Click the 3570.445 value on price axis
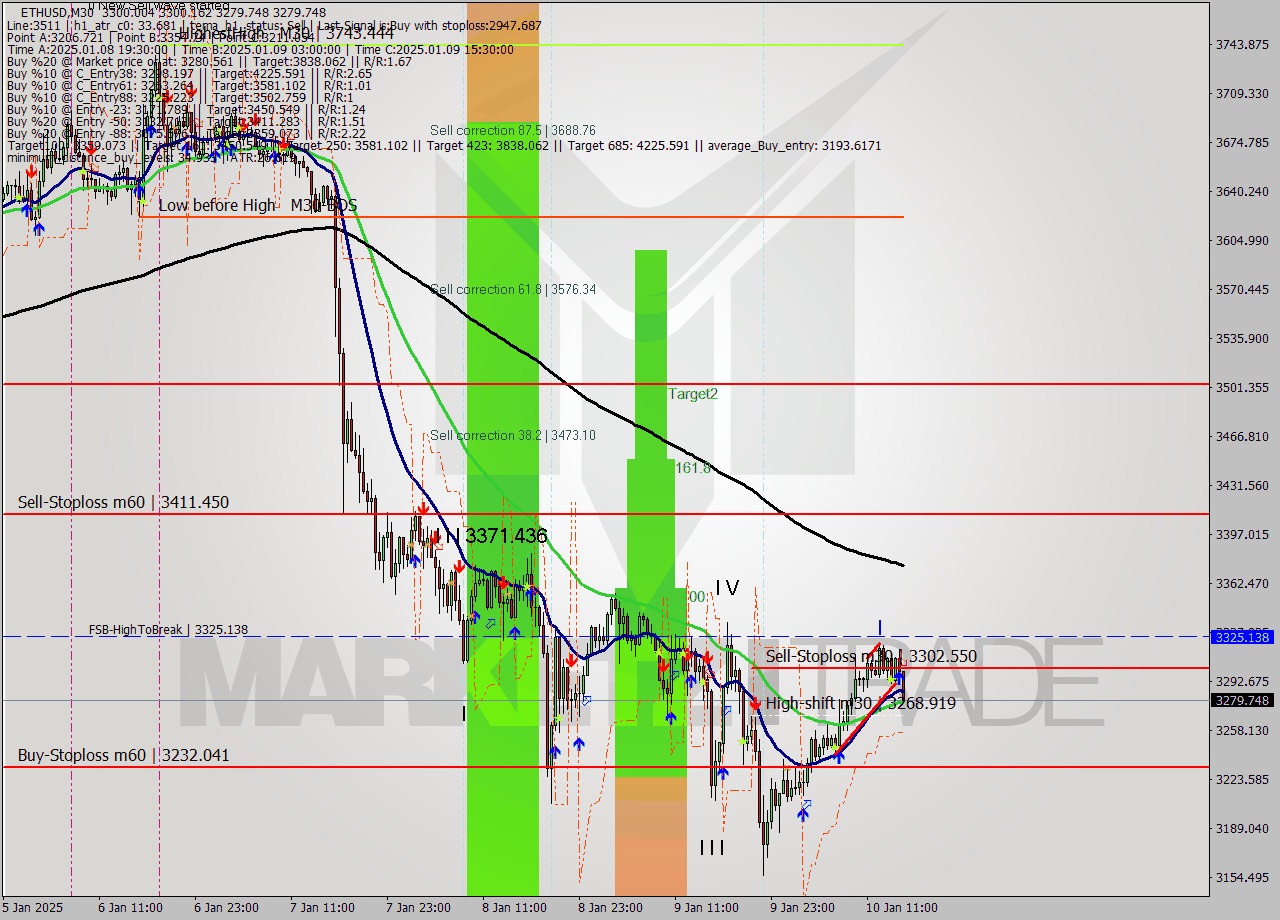Viewport: 1280px width, 920px height. coord(1242,289)
